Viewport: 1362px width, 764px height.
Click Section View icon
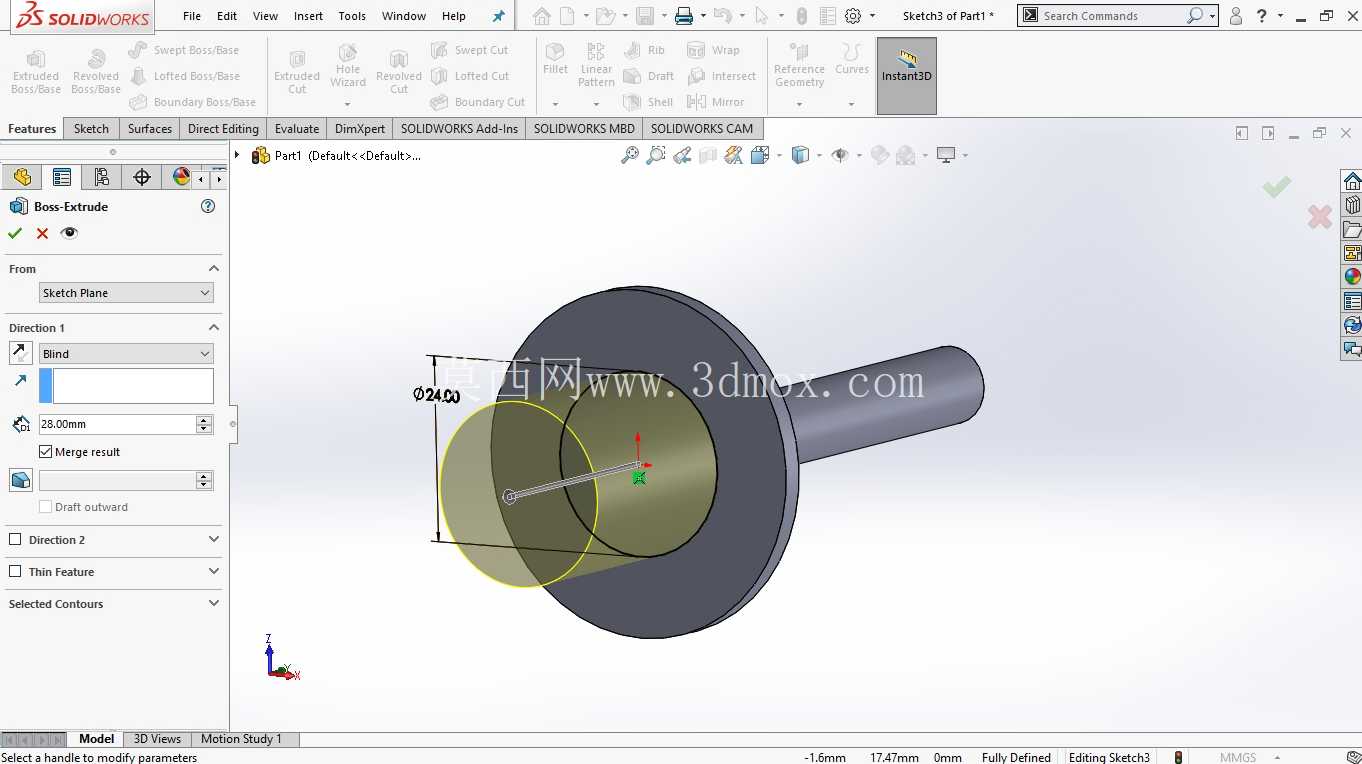tap(708, 155)
